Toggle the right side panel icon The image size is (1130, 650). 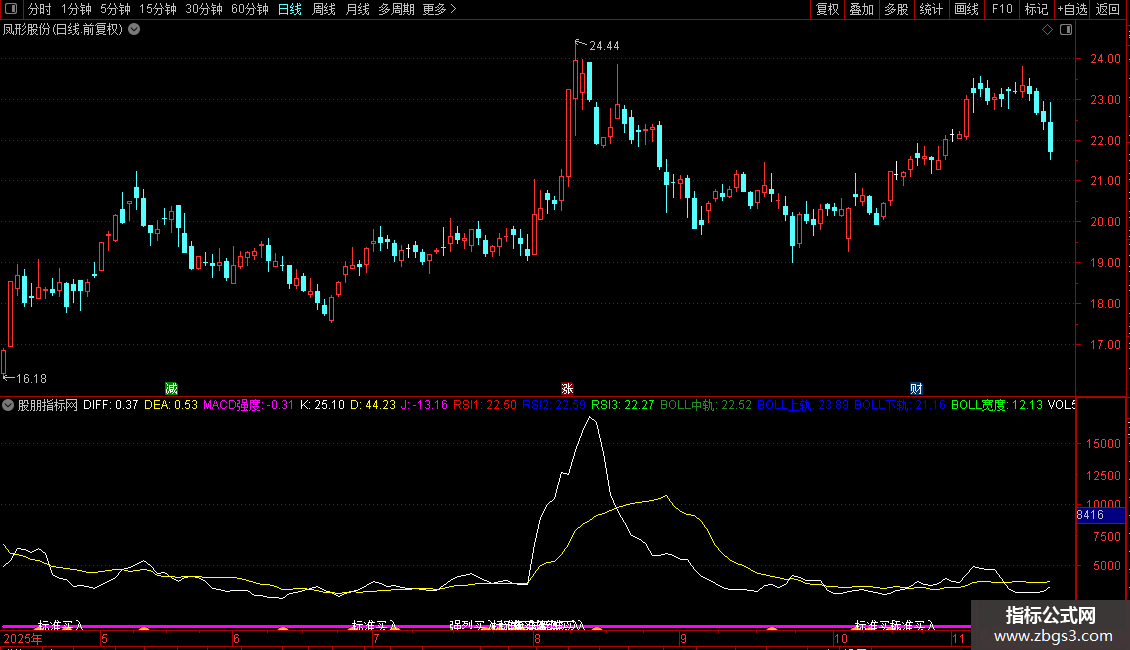(1066, 30)
